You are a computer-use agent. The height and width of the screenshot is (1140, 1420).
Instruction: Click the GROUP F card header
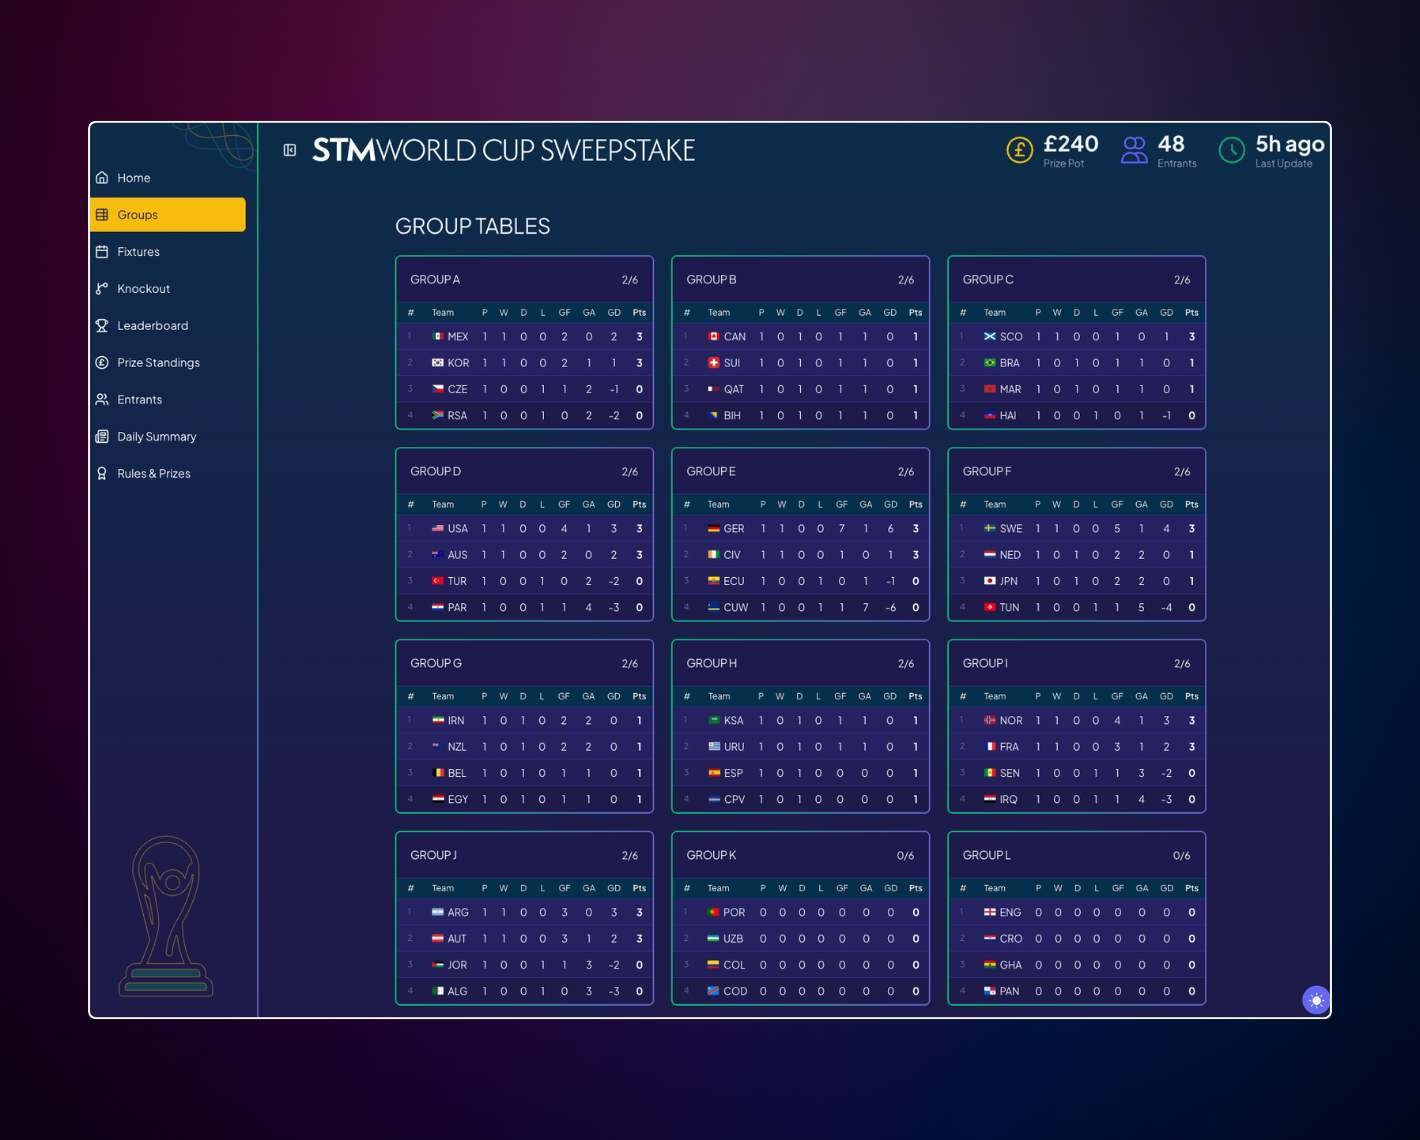pyautogui.click(x=1076, y=472)
